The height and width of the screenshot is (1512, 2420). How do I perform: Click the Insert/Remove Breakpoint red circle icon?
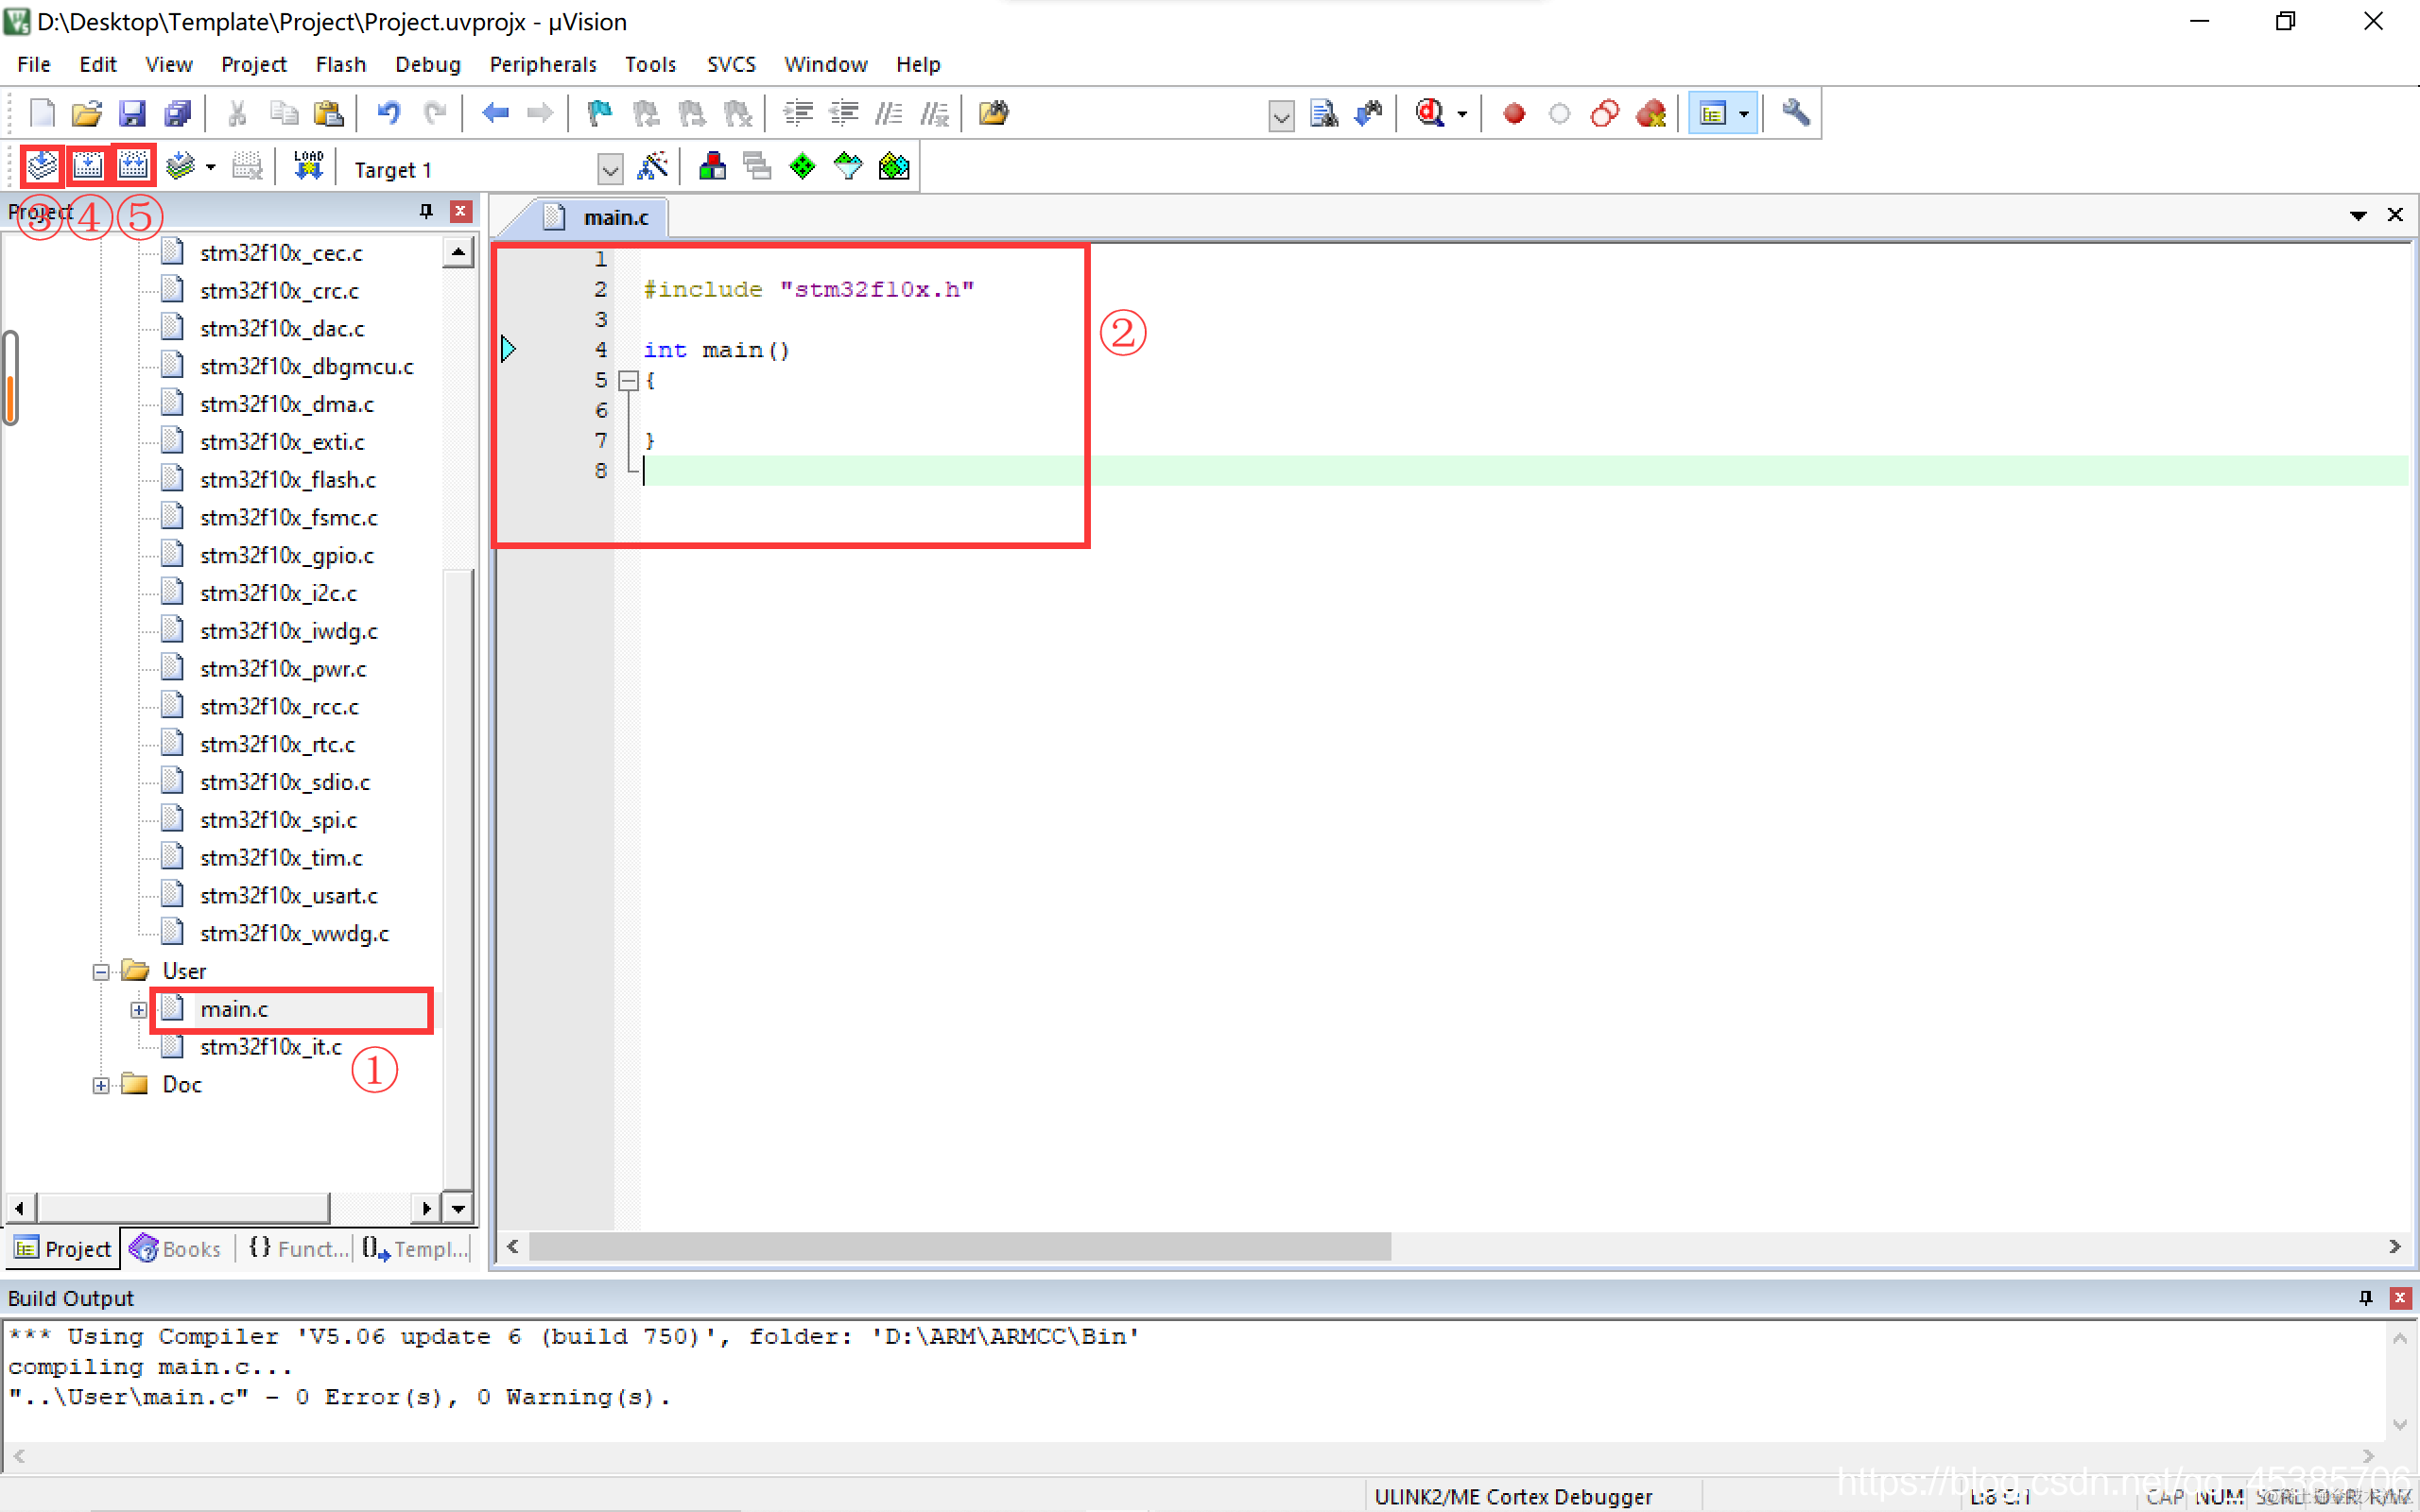pyautogui.click(x=1513, y=113)
